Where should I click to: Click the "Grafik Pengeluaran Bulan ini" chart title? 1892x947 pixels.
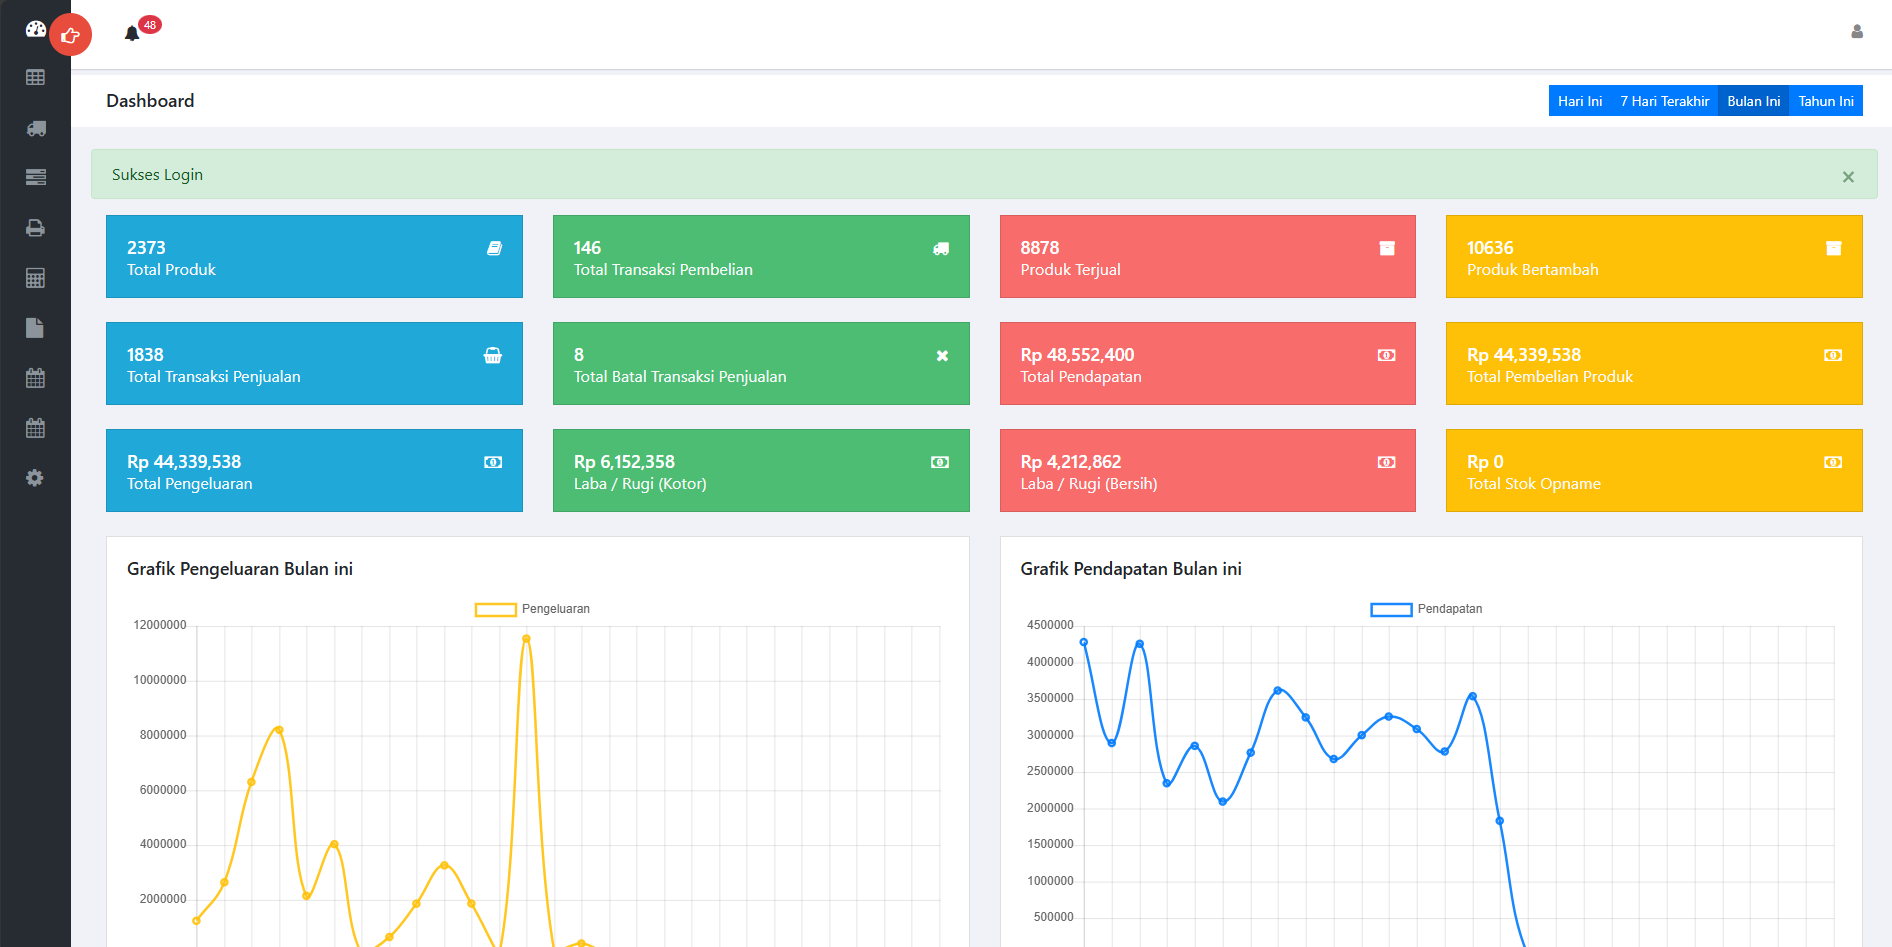click(240, 569)
